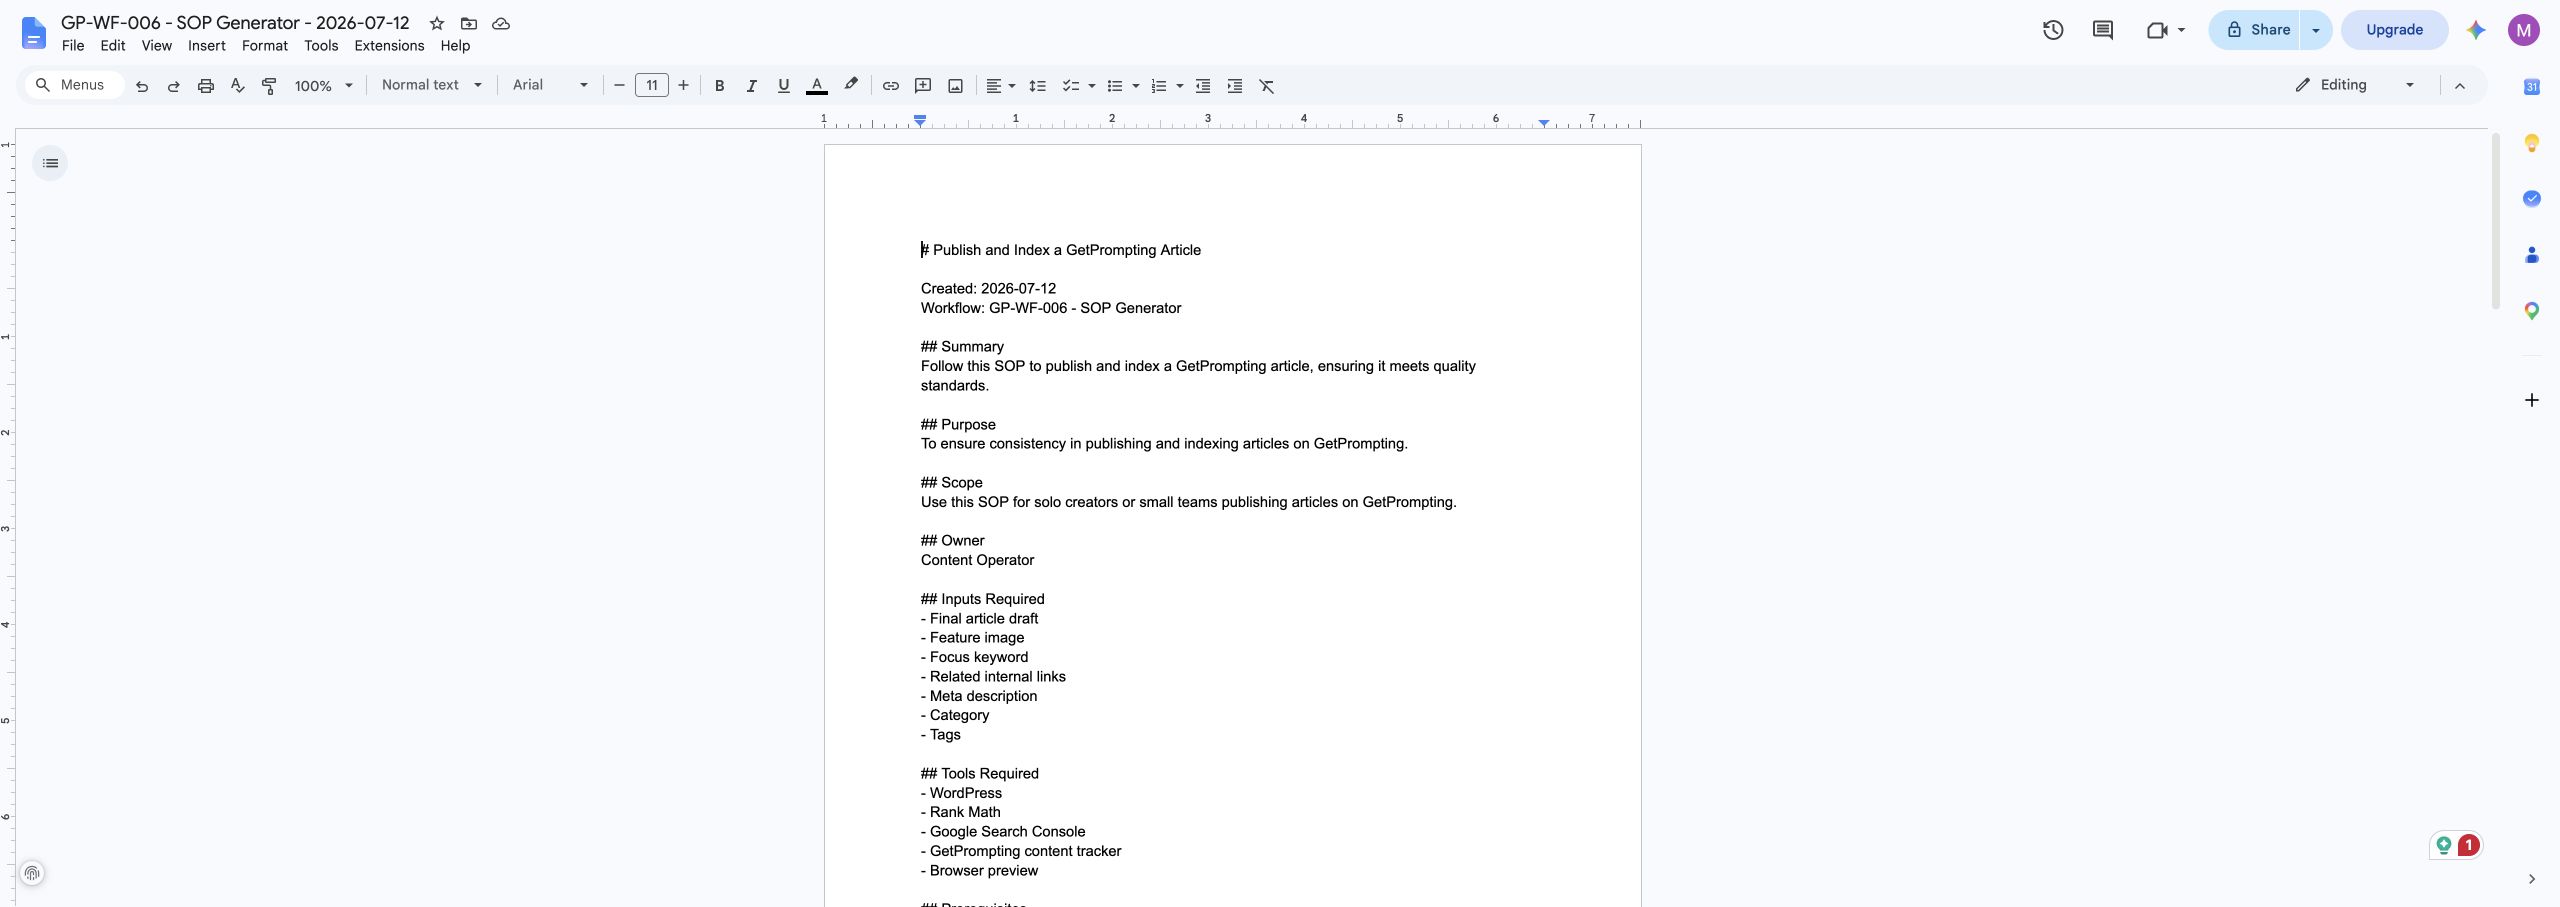Show document outline
Viewport: 2560px width, 907px height.
[x=50, y=163]
